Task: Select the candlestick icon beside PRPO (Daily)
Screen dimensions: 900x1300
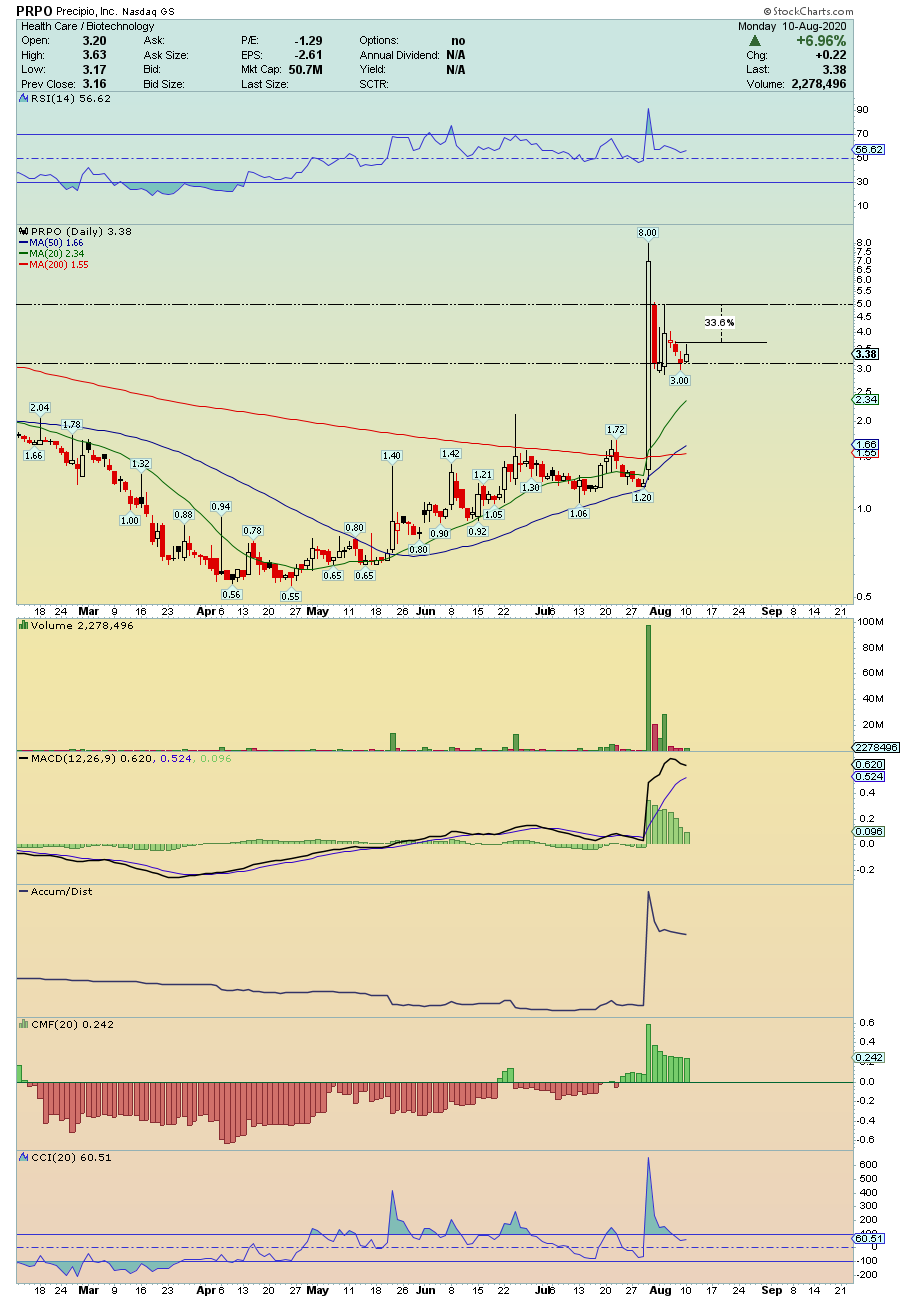Action: pos(21,231)
